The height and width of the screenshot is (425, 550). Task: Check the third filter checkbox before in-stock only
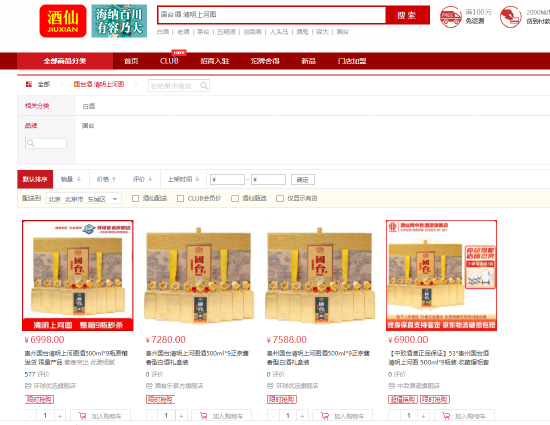(235, 198)
